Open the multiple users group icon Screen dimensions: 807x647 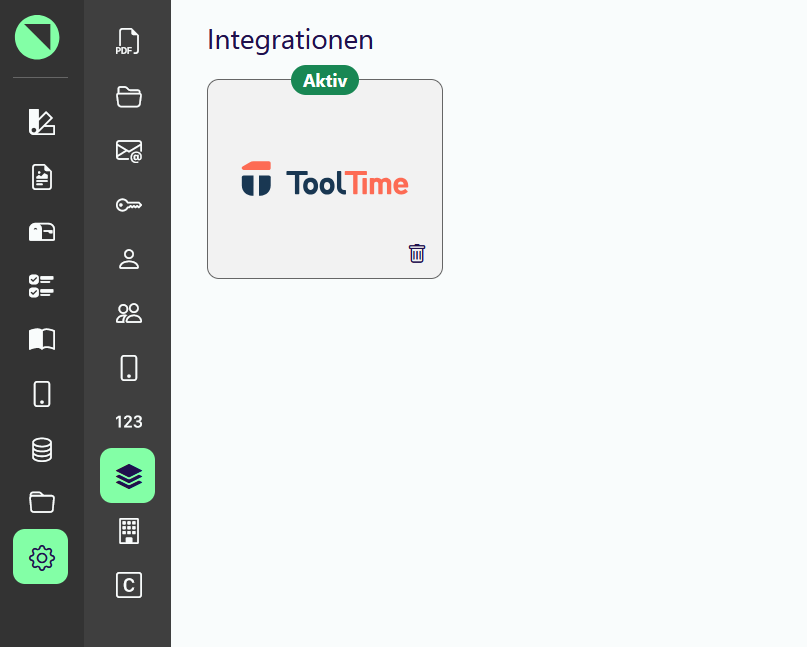[x=129, y=313]
